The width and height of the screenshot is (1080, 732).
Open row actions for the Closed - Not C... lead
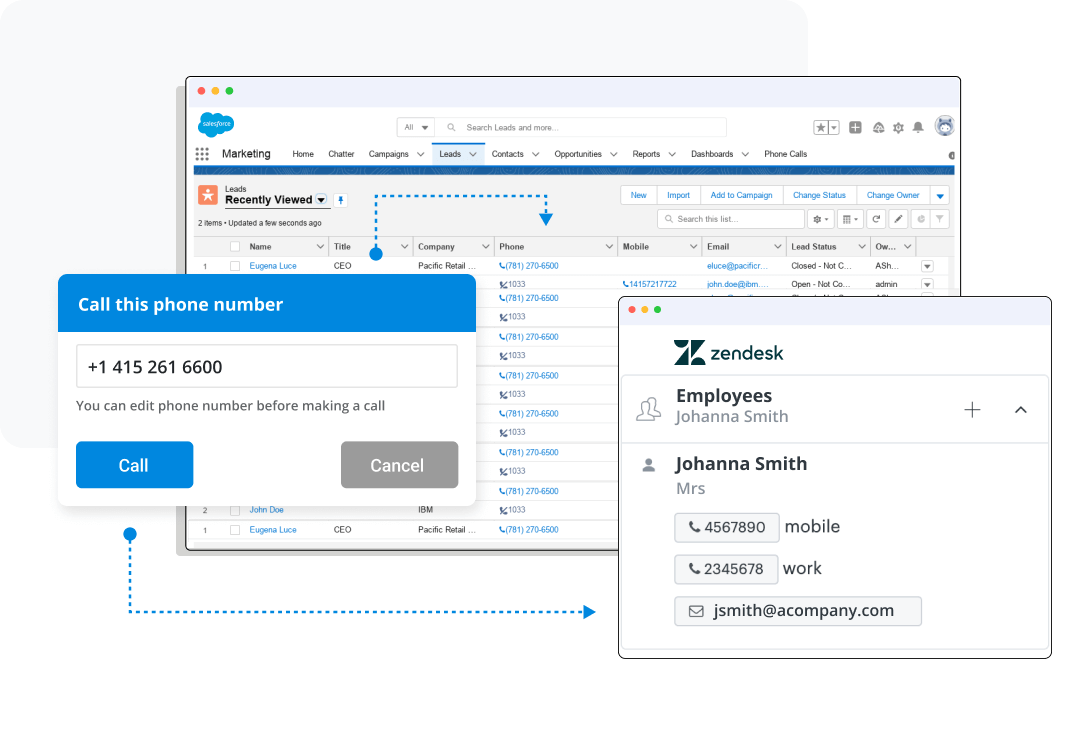pos(927,266)
